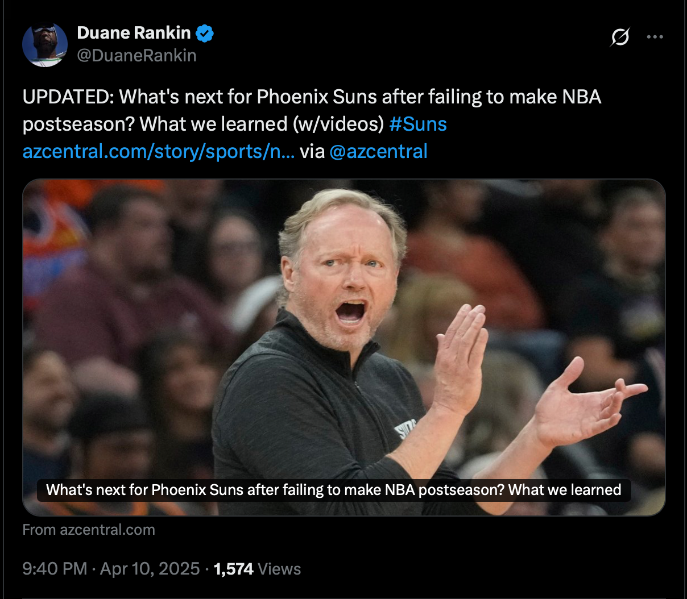Screen dimensions: 687x599
Task: Click the 1,574 view count number
Action: tap(234, 569)
